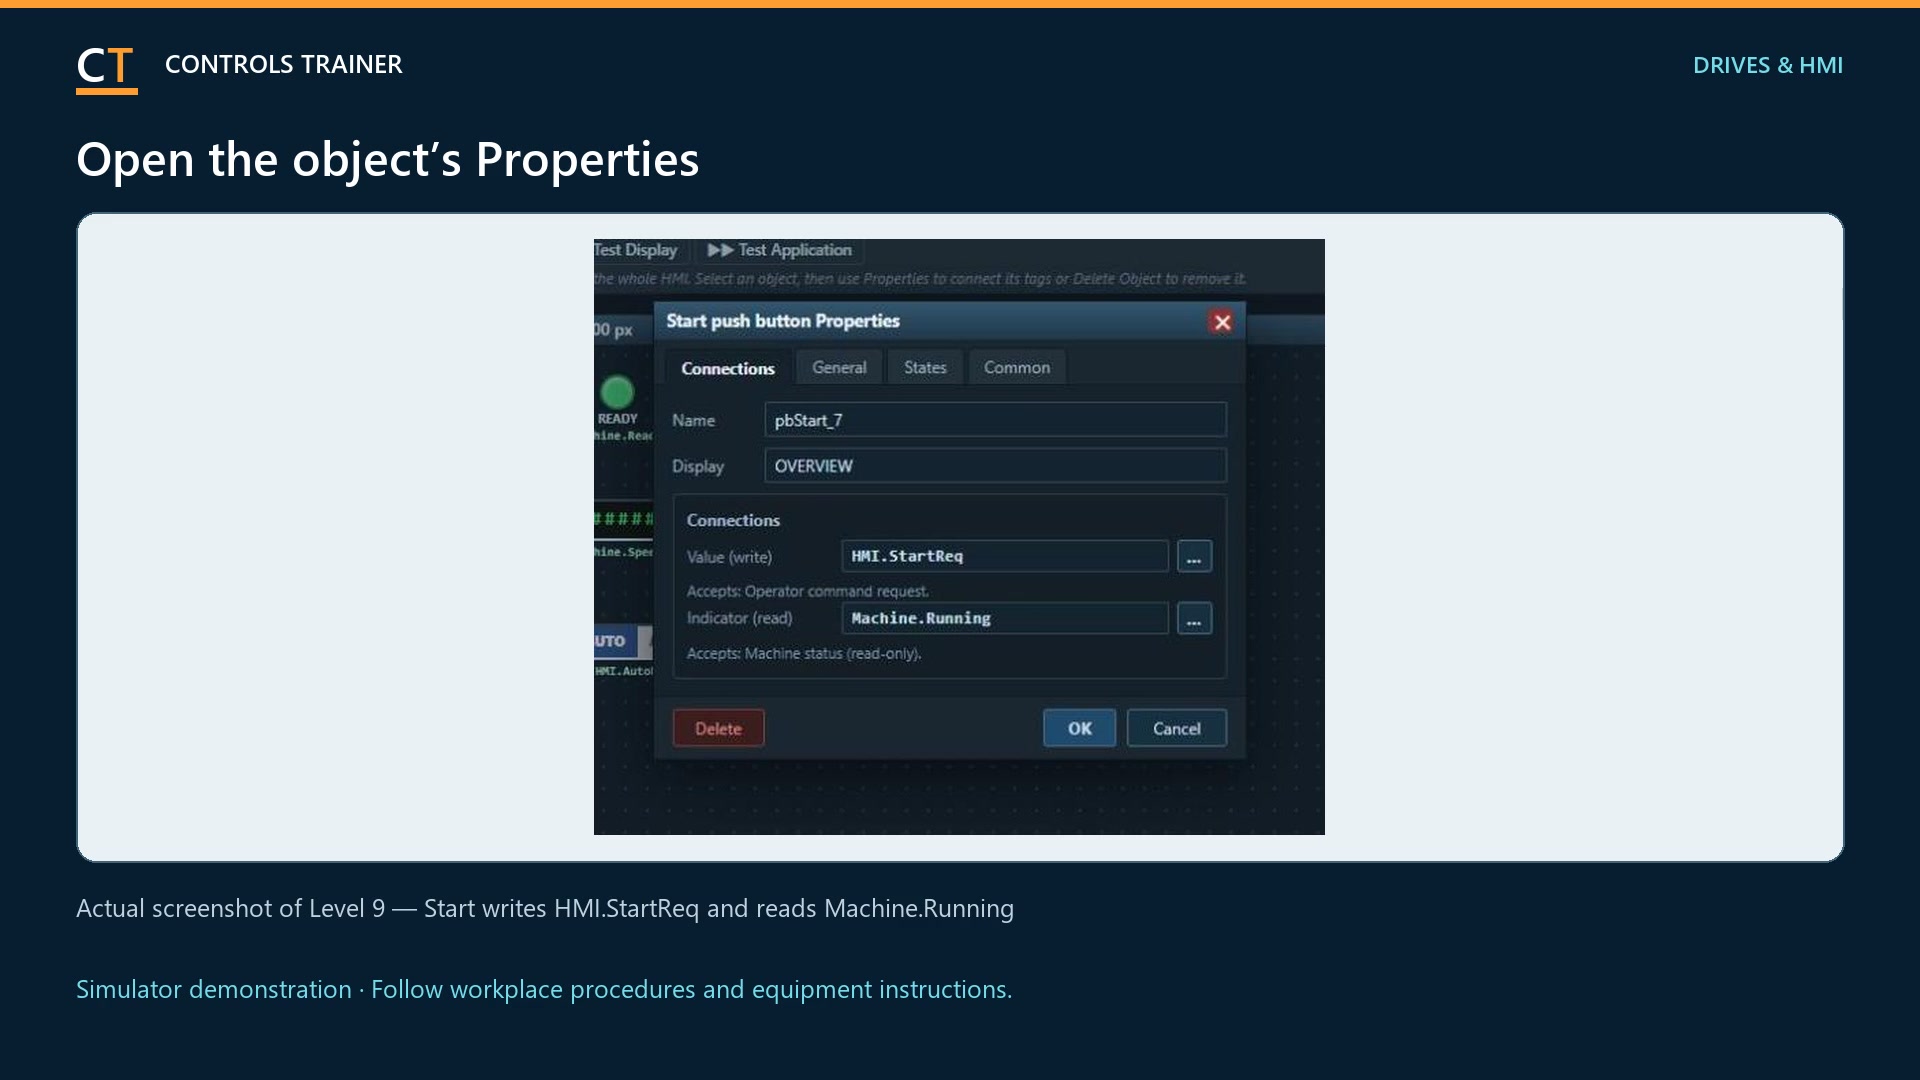Open the States tab

pos(925,367)
